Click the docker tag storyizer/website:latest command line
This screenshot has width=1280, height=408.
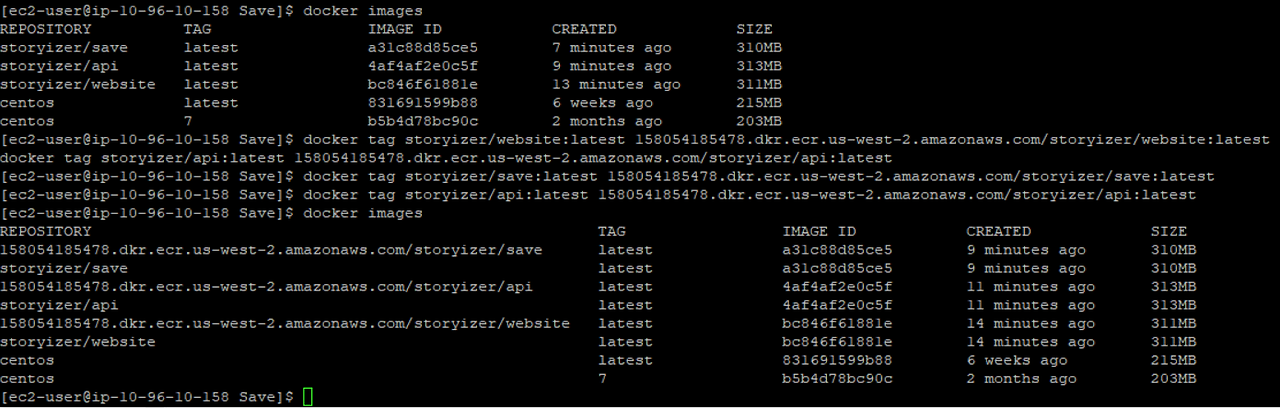click(x=635, y=140)
